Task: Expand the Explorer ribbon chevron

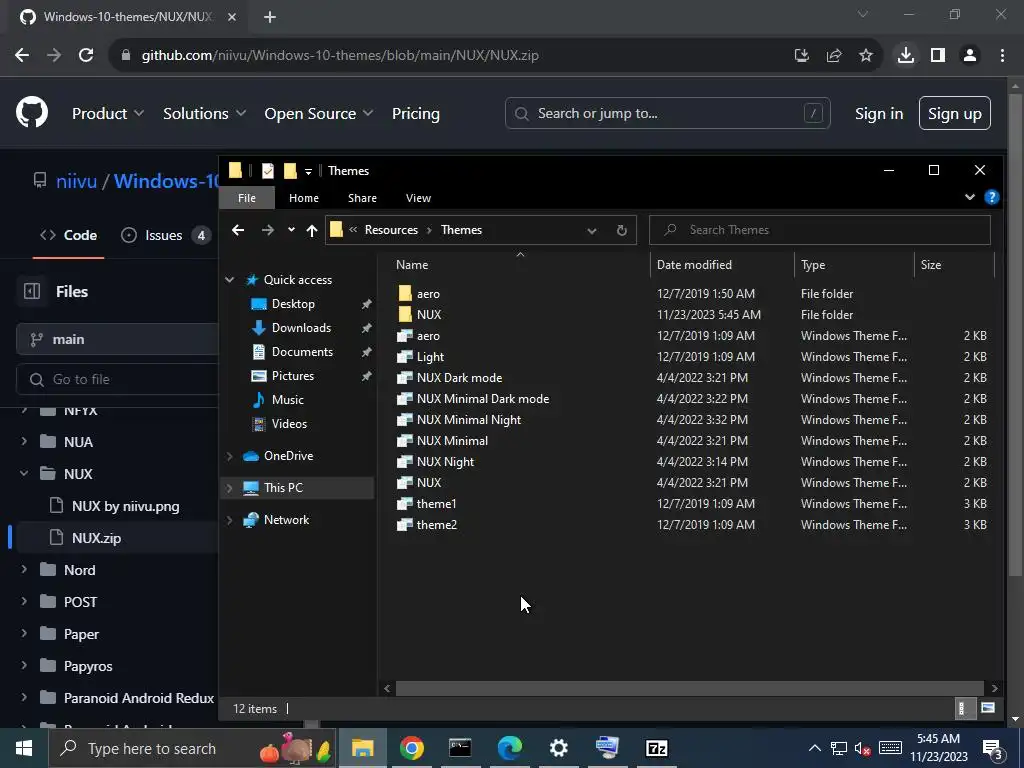Action: 970,197
